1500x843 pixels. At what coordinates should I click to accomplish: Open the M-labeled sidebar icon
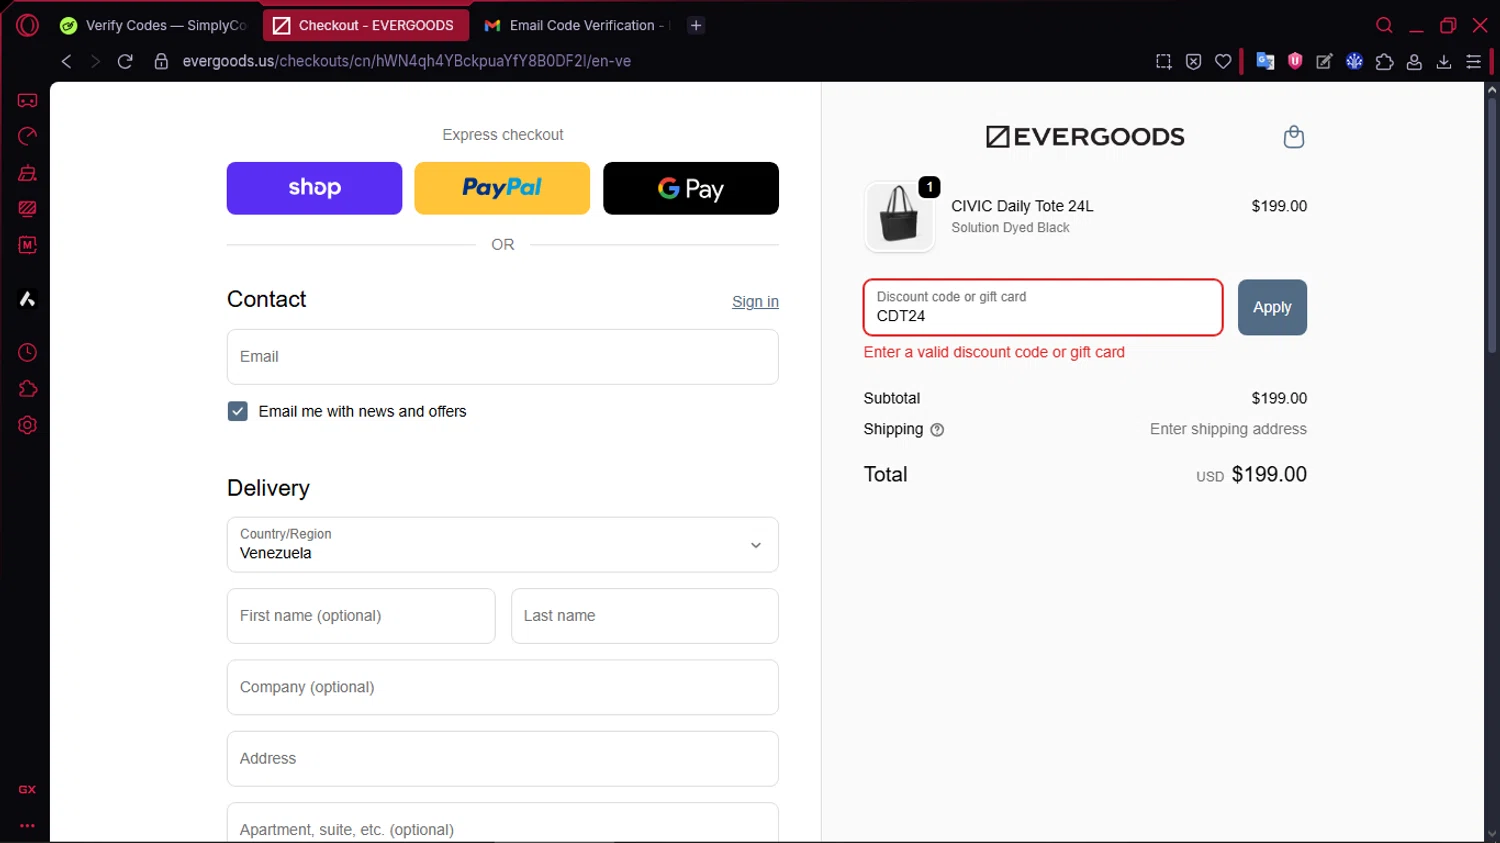[27, 245]
